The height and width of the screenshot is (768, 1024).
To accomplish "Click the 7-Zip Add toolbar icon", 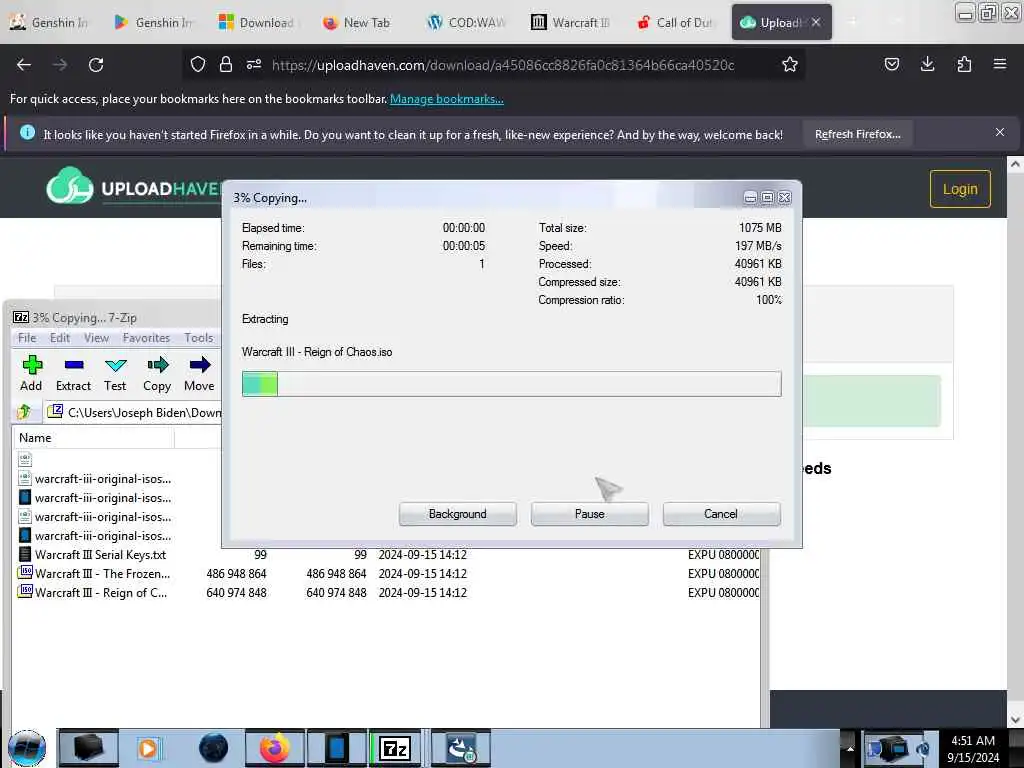I will click(x=31, y=374).
